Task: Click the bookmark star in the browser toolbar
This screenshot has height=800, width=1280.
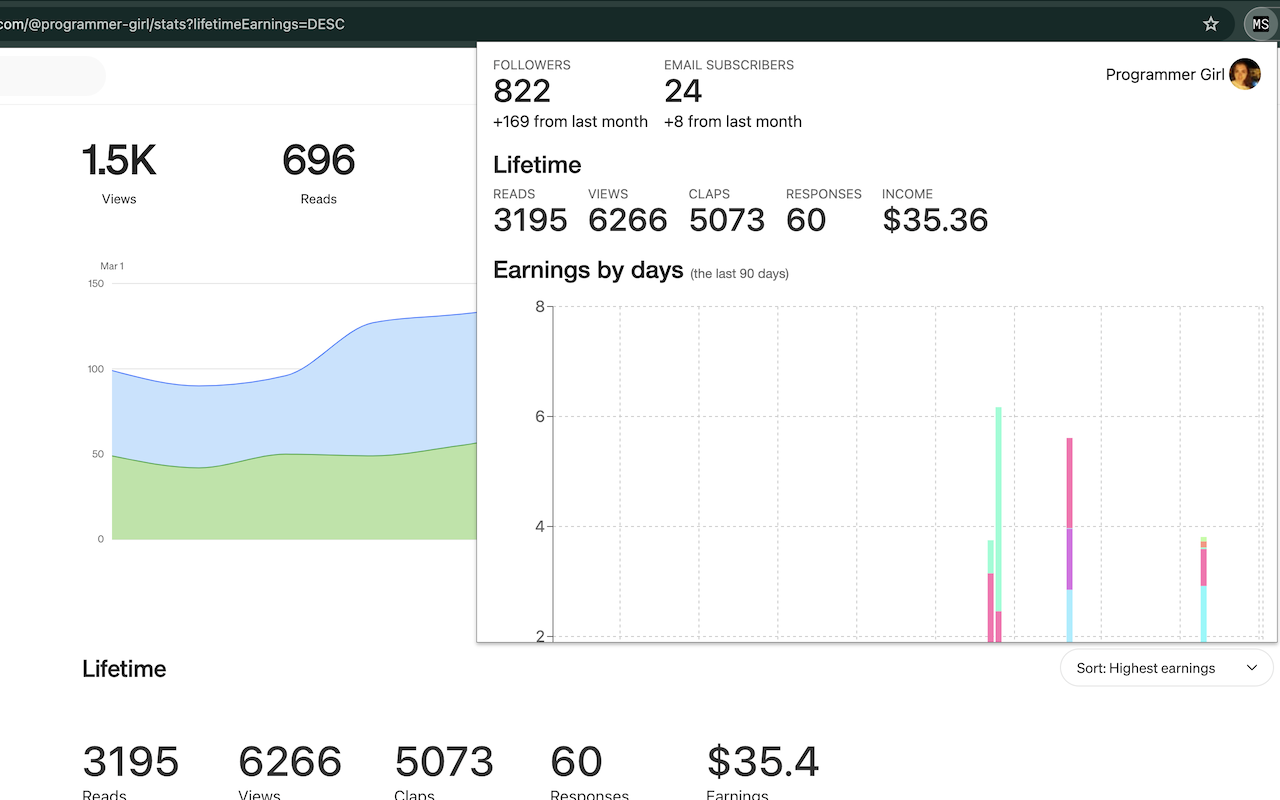Action: coord(1210,23)
